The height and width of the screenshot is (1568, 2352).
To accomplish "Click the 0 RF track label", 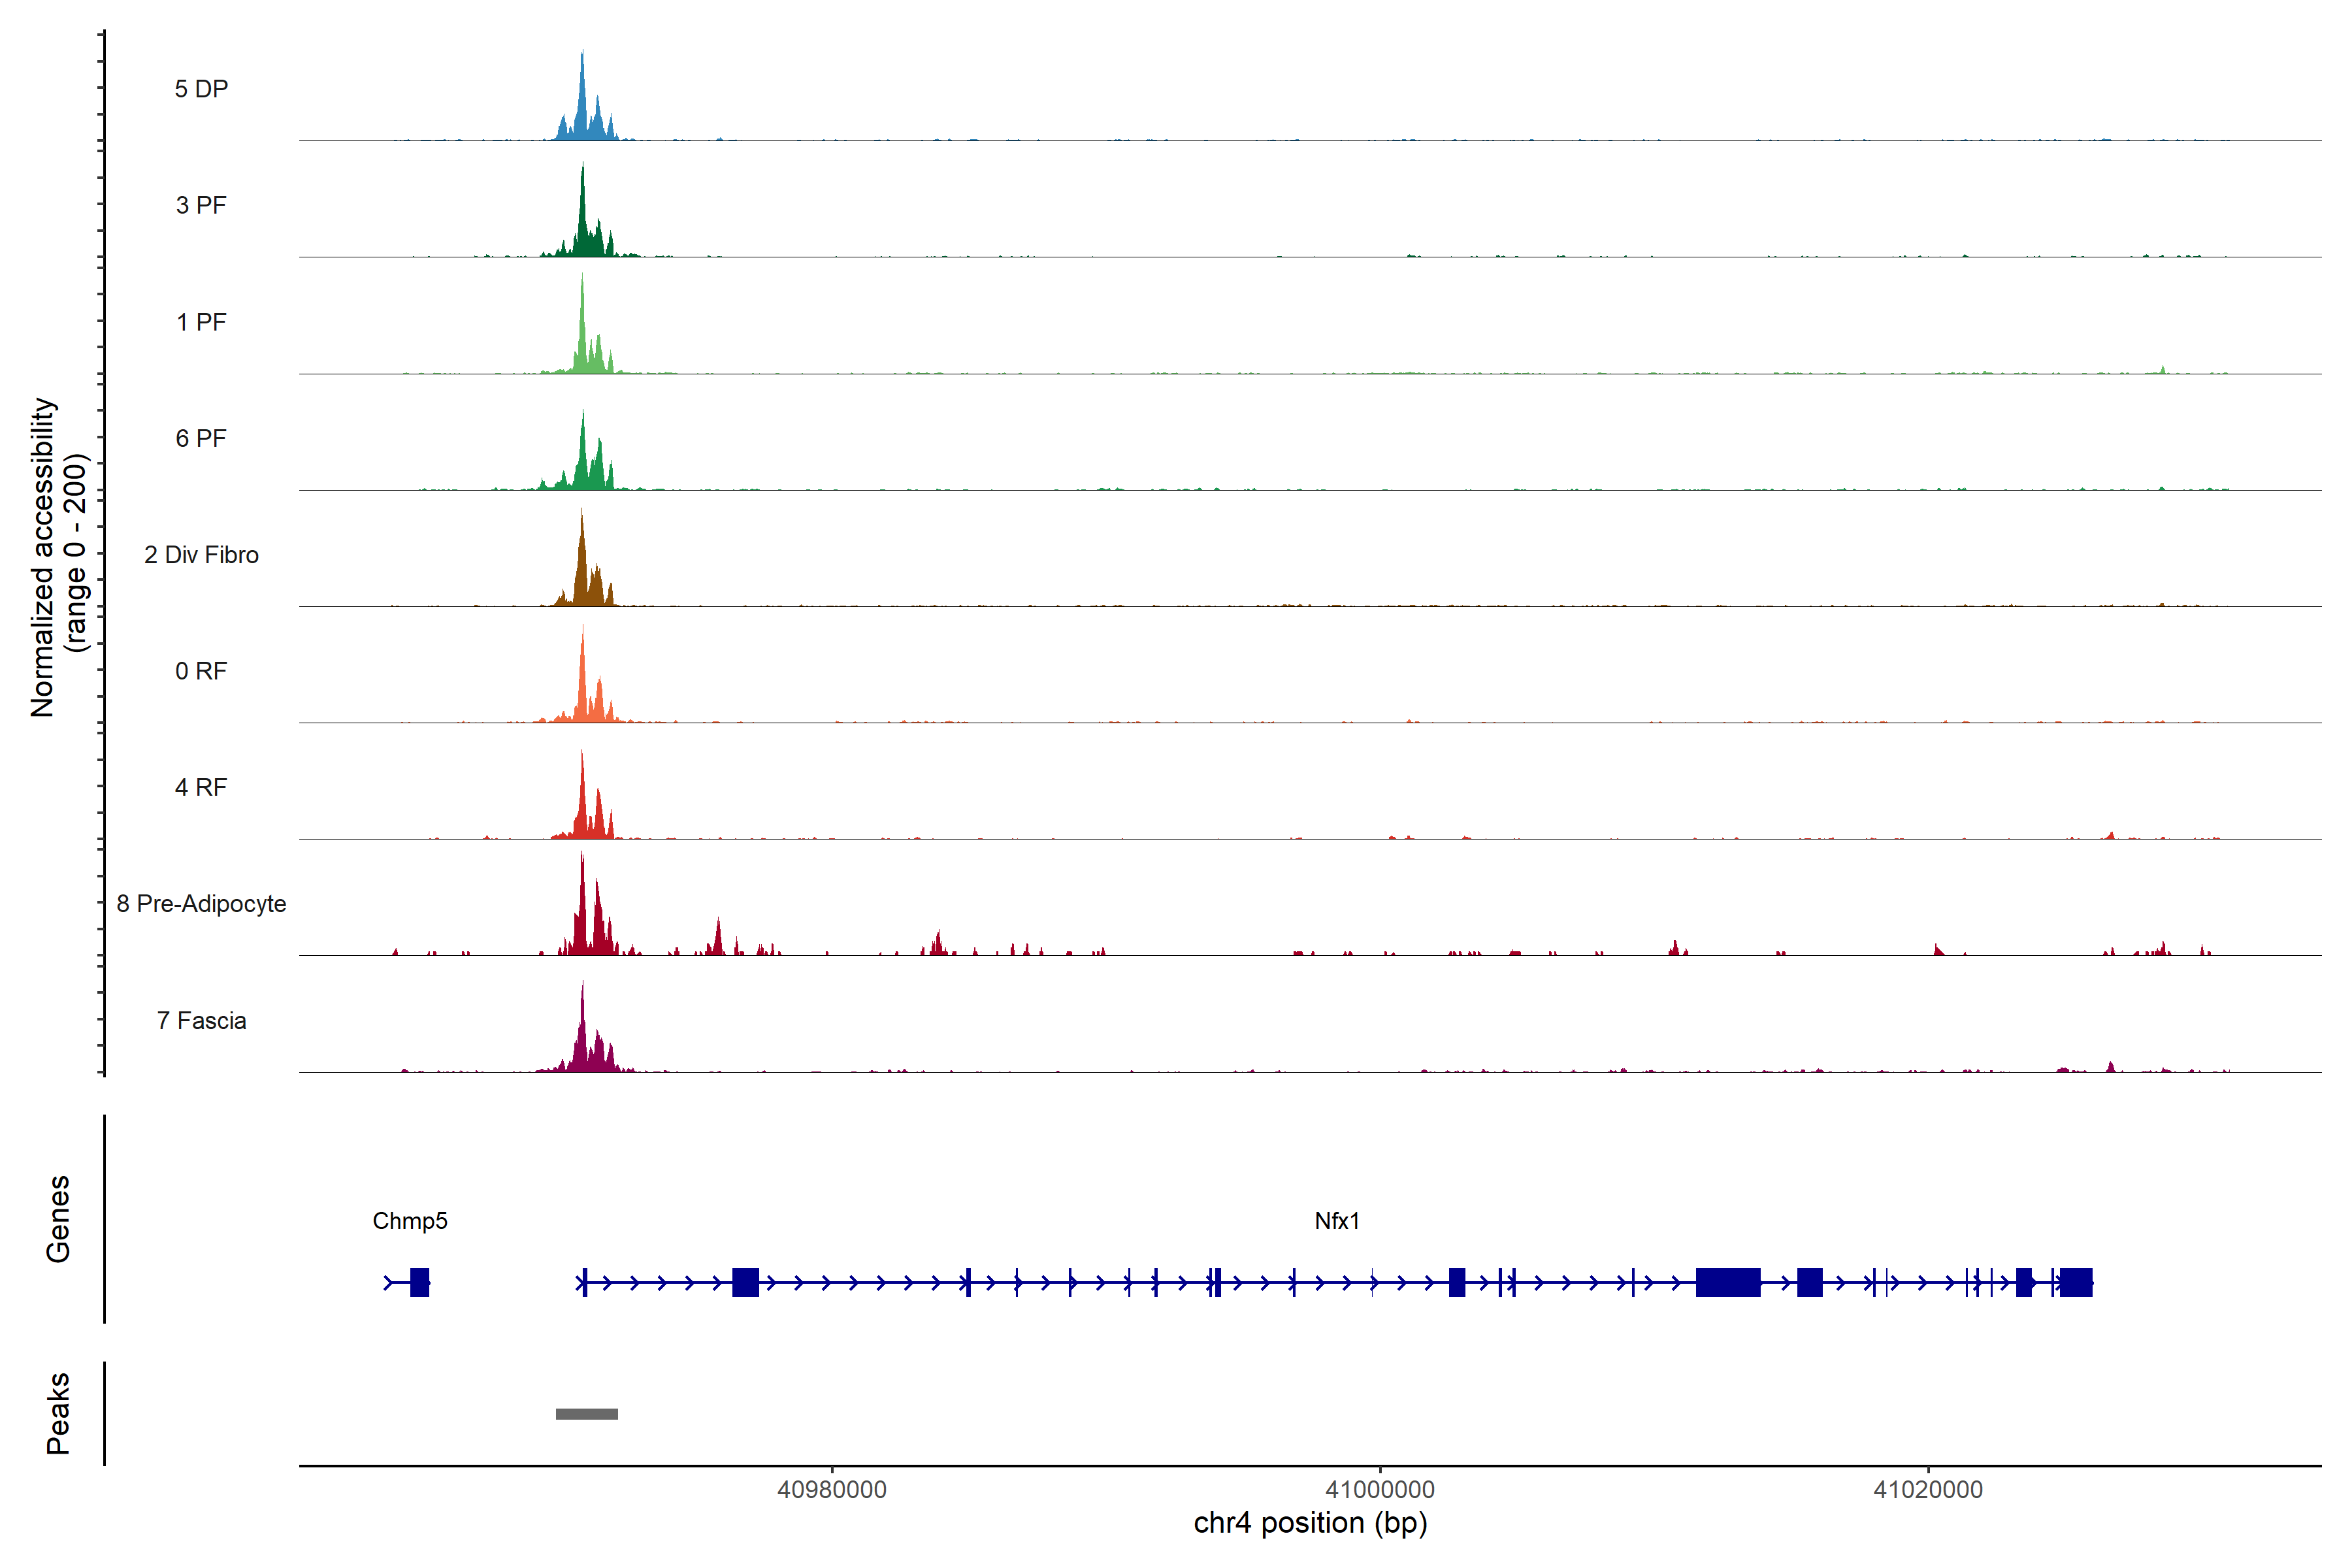I will (x=201, y=671).
